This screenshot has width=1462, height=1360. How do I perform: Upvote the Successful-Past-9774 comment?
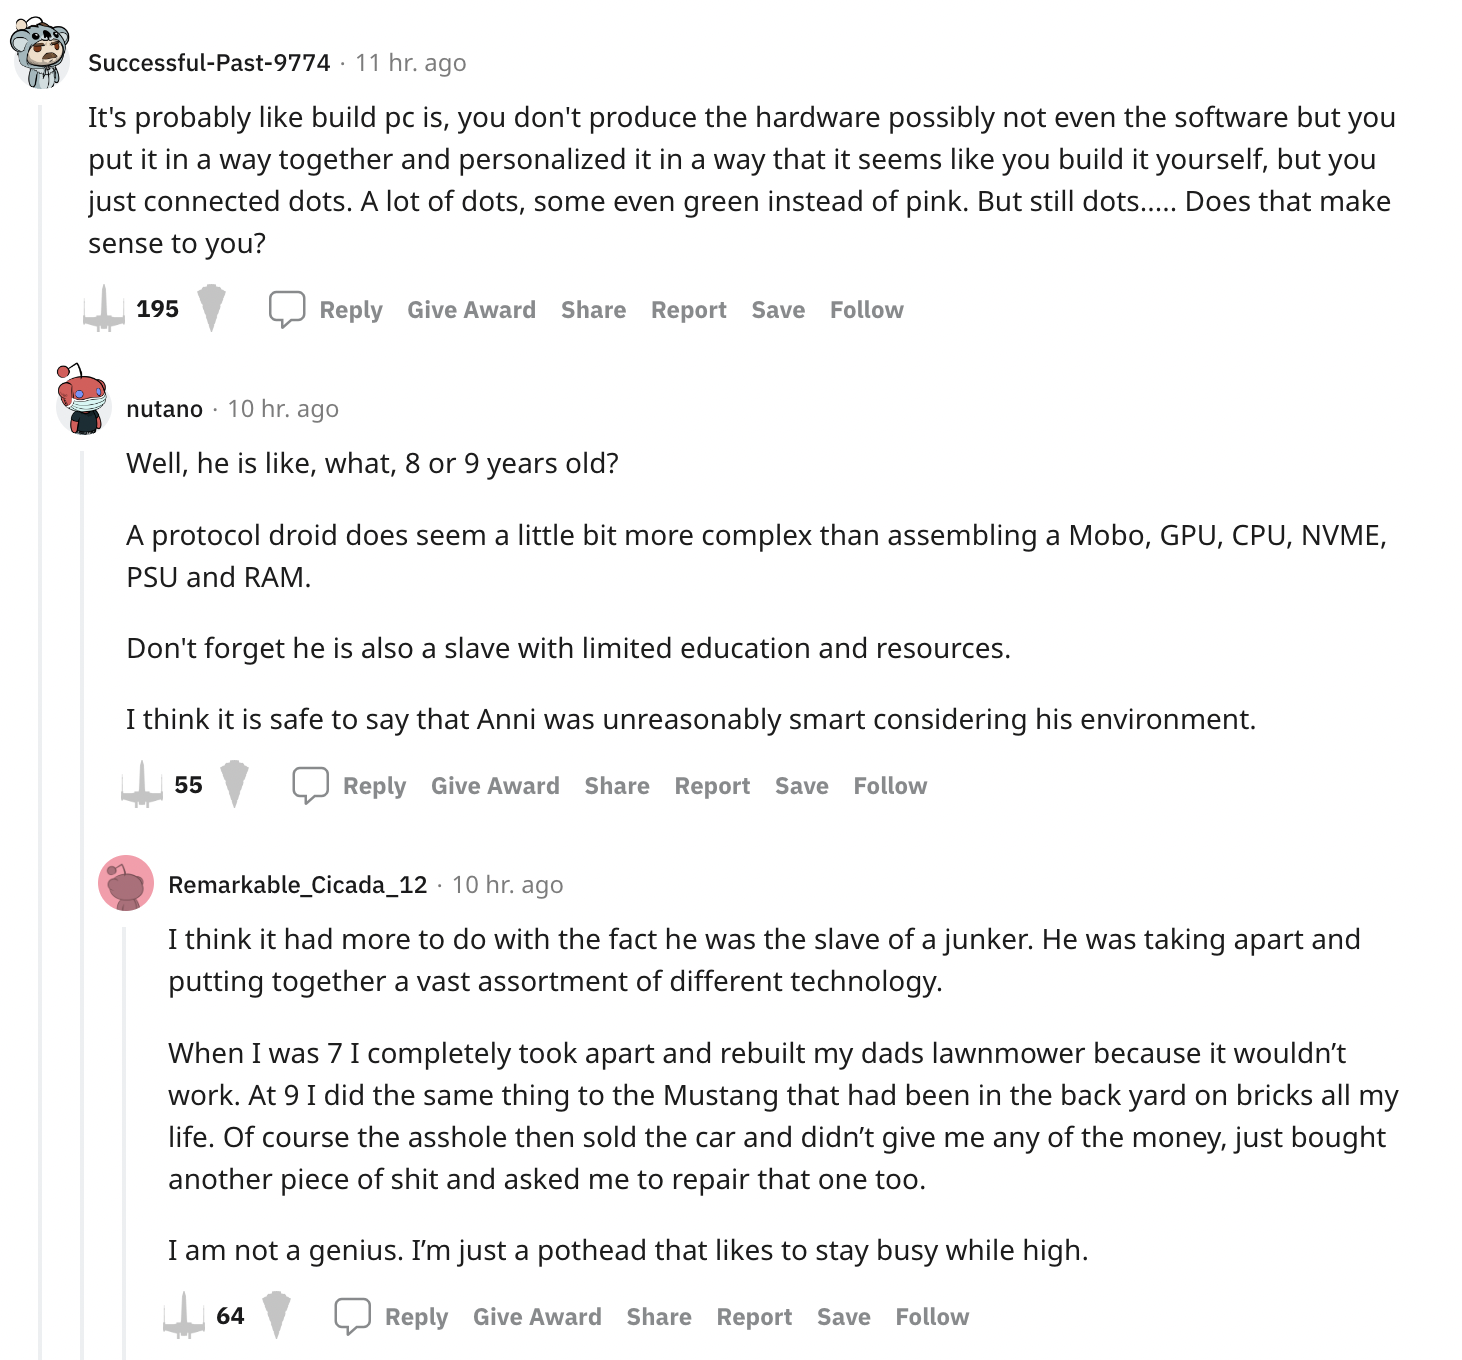(x=103, y=309)
